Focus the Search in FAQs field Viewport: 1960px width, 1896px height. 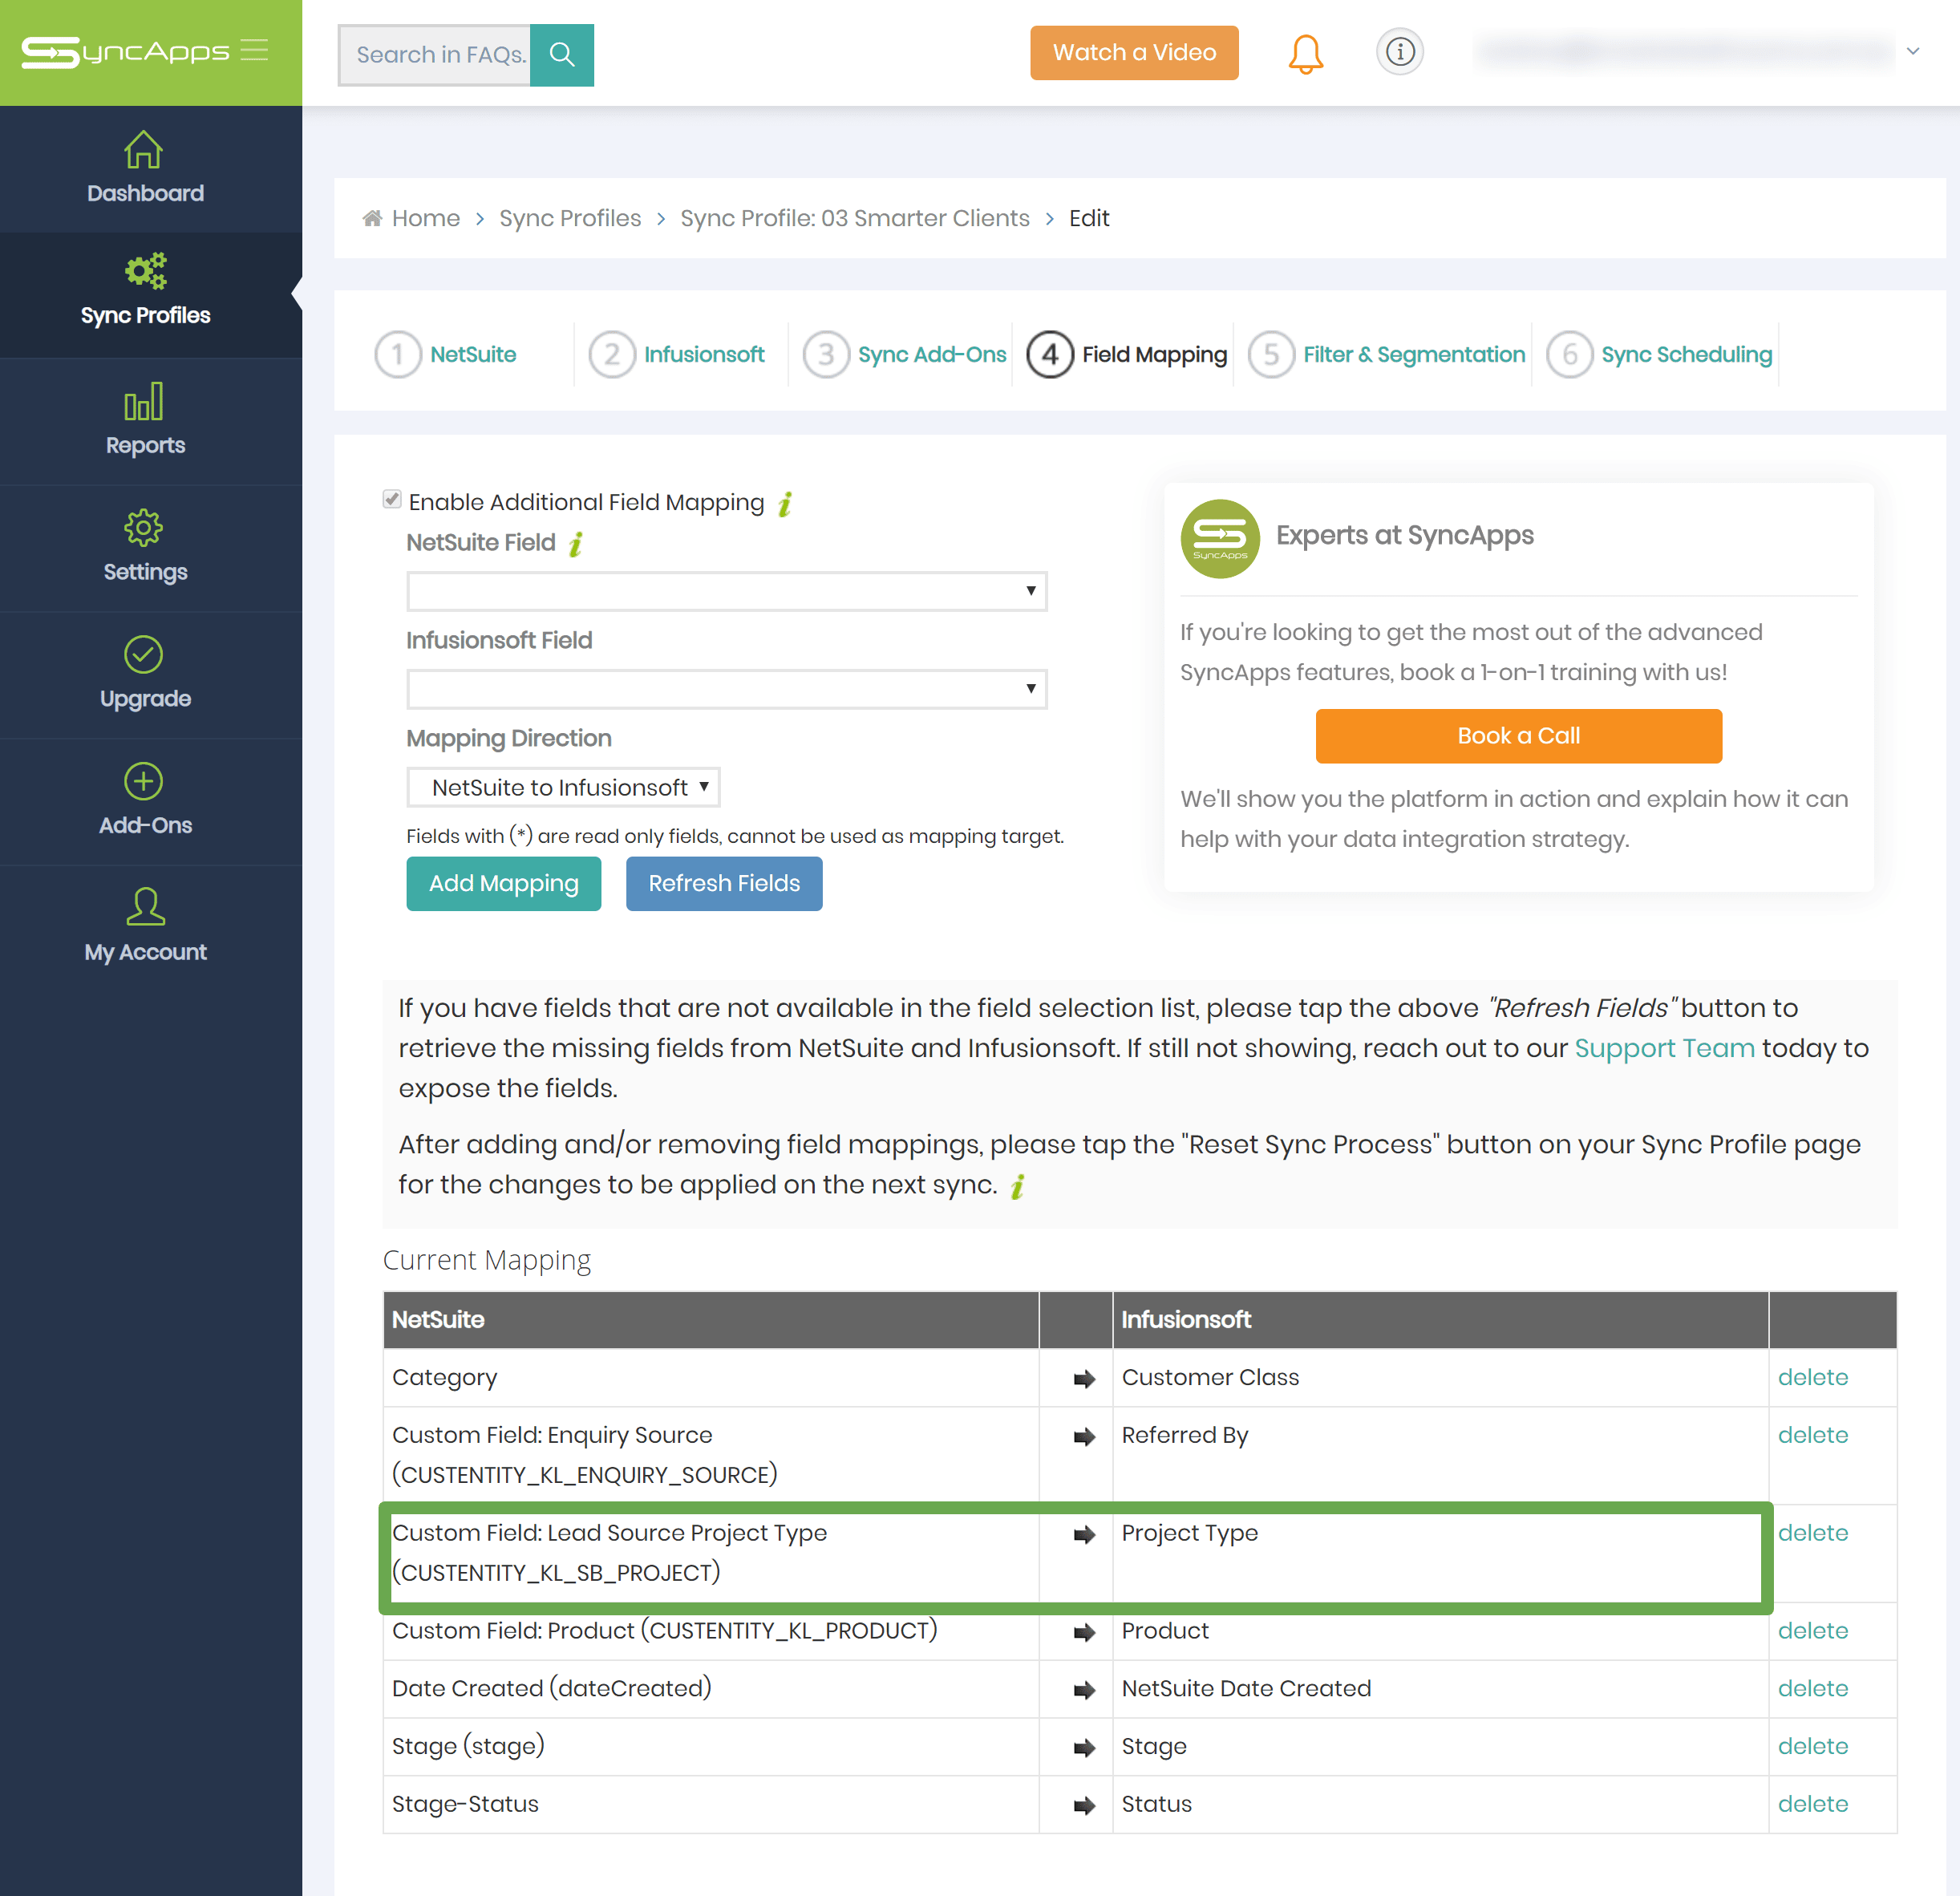pyautogui.click(x=435, y=55)
